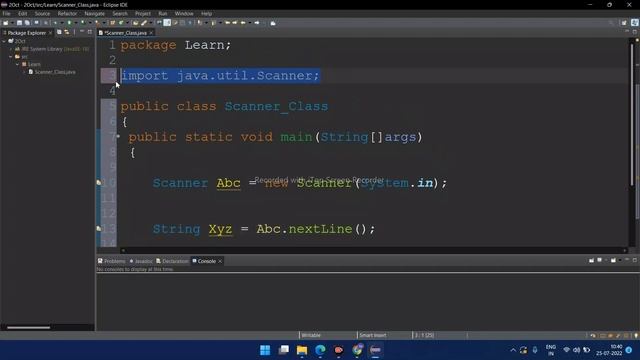Click the Debug toolbar button
This screenshot has width=640, height=360.
point(55,23)
